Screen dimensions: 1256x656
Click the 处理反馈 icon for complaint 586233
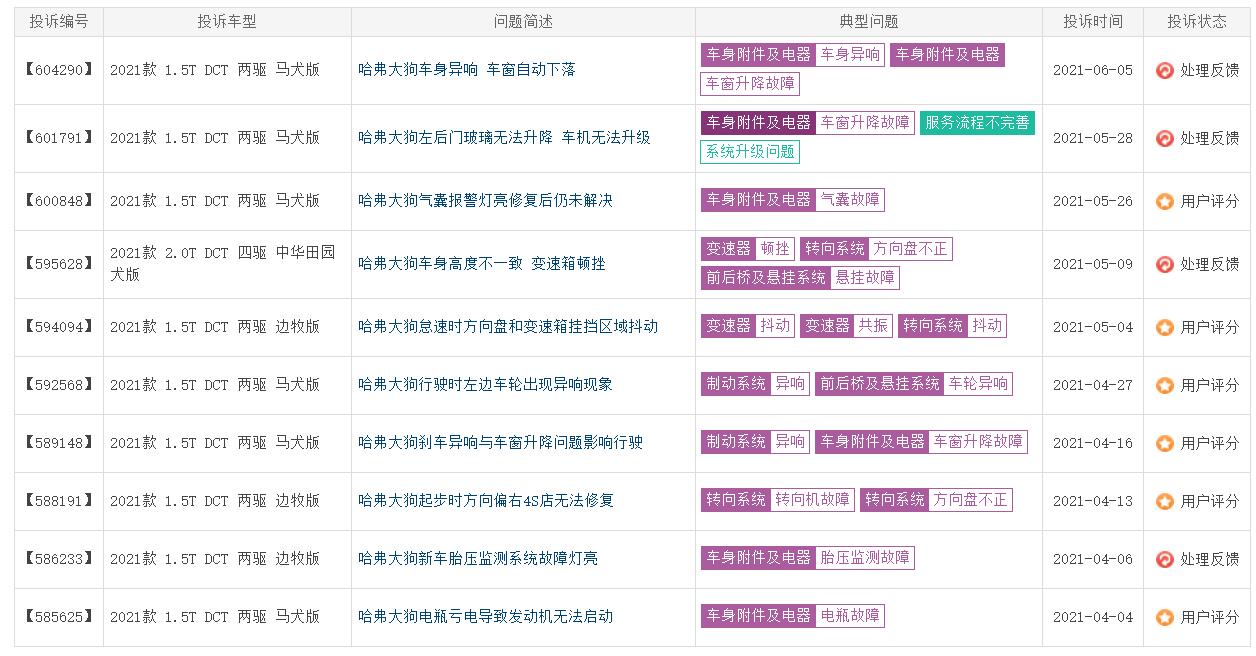point(1164,559)
